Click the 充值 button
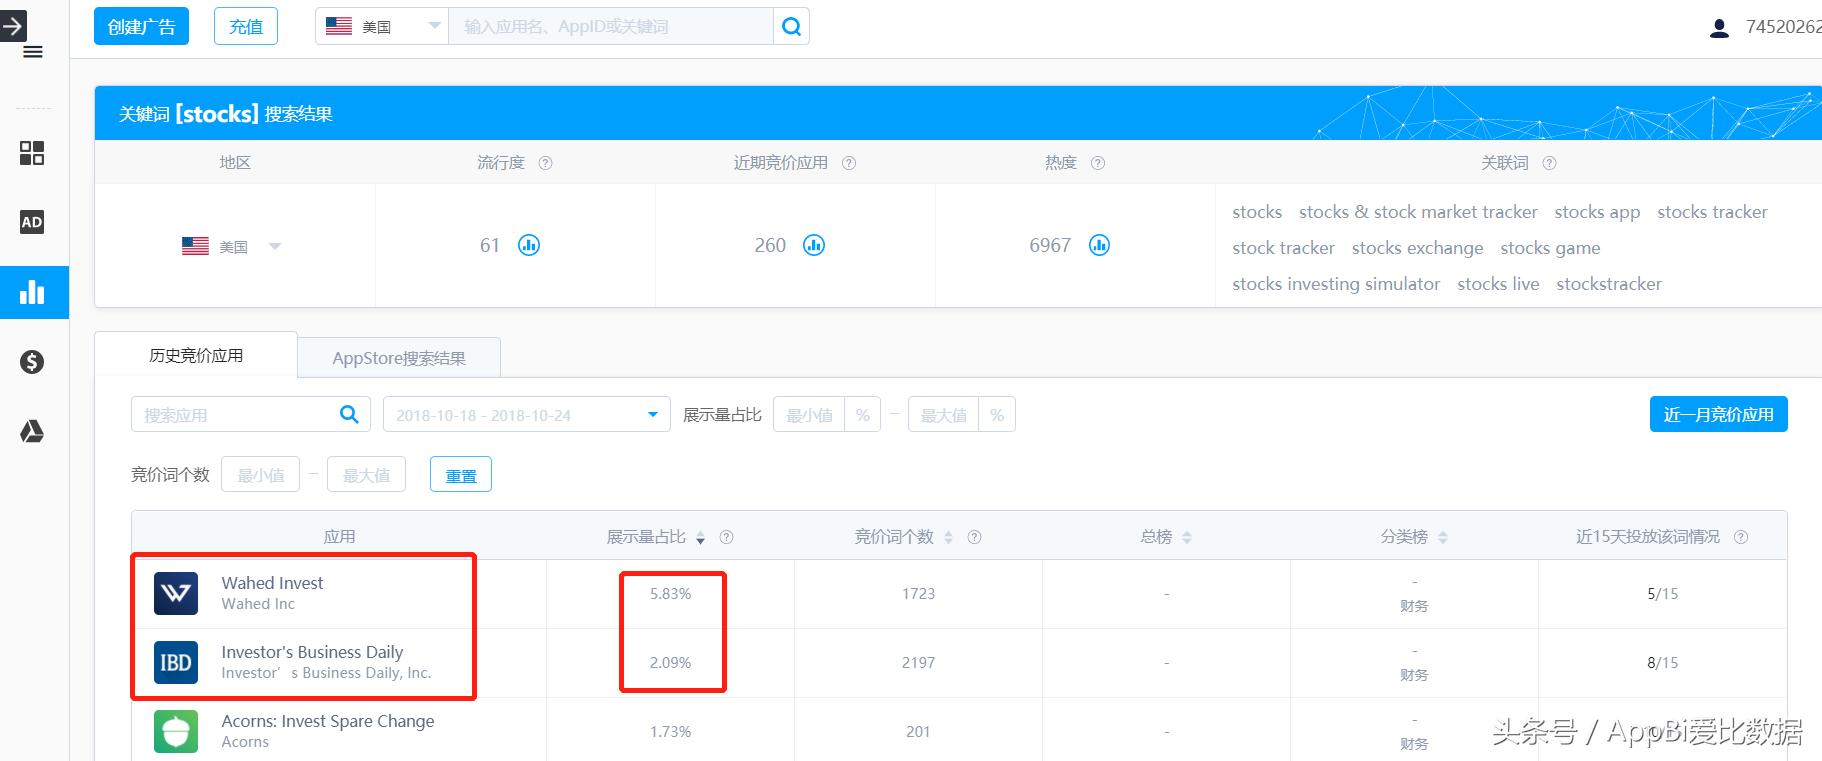The height and width of the screenshot is (761, 1822). 246,27
